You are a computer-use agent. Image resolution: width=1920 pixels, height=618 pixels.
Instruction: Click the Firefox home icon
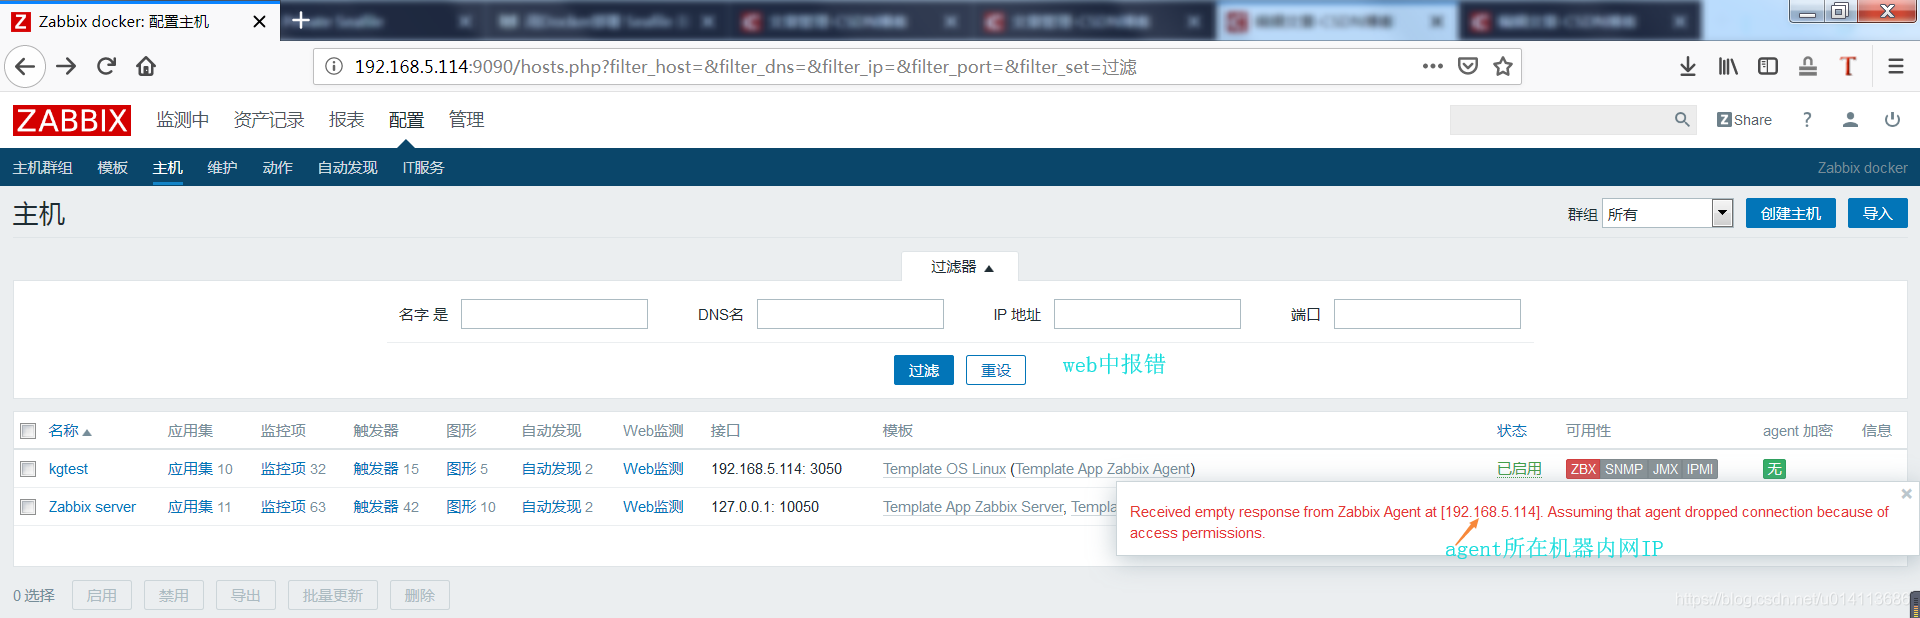(x=146, y=66)
